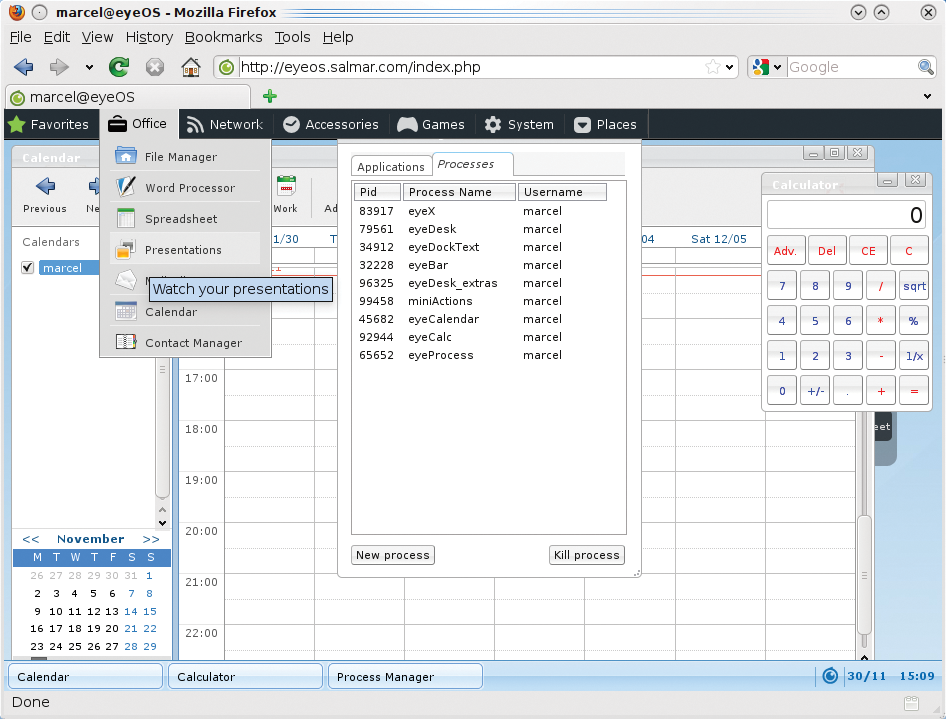The width and height of the screenshot is (946, 719).
Task: Open a new tab with the green plus
Action: [x=270, y=96]
